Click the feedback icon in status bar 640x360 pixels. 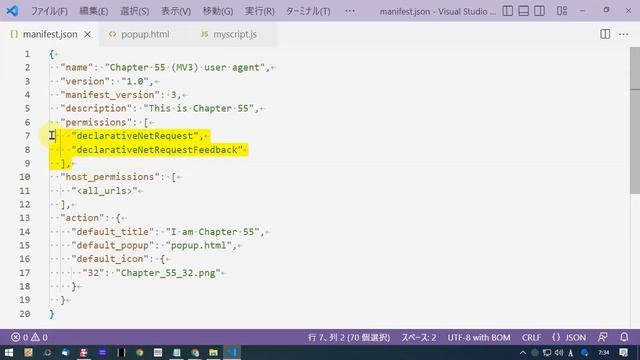pos(603,337)
